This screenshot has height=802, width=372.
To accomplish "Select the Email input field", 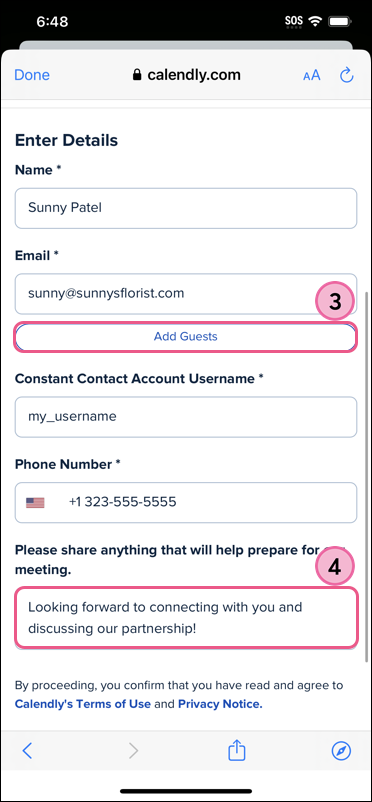I will [186, 294].
